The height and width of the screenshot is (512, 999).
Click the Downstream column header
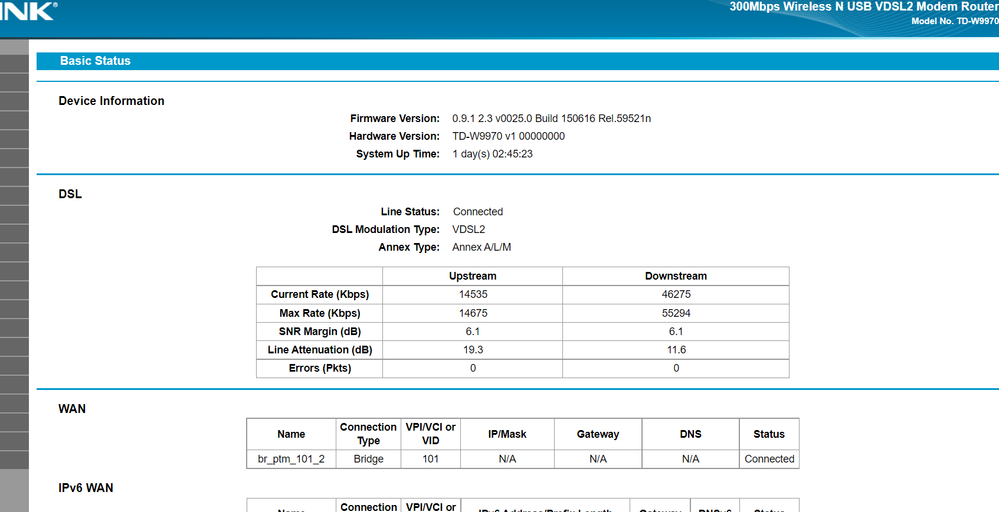(675, 276)
